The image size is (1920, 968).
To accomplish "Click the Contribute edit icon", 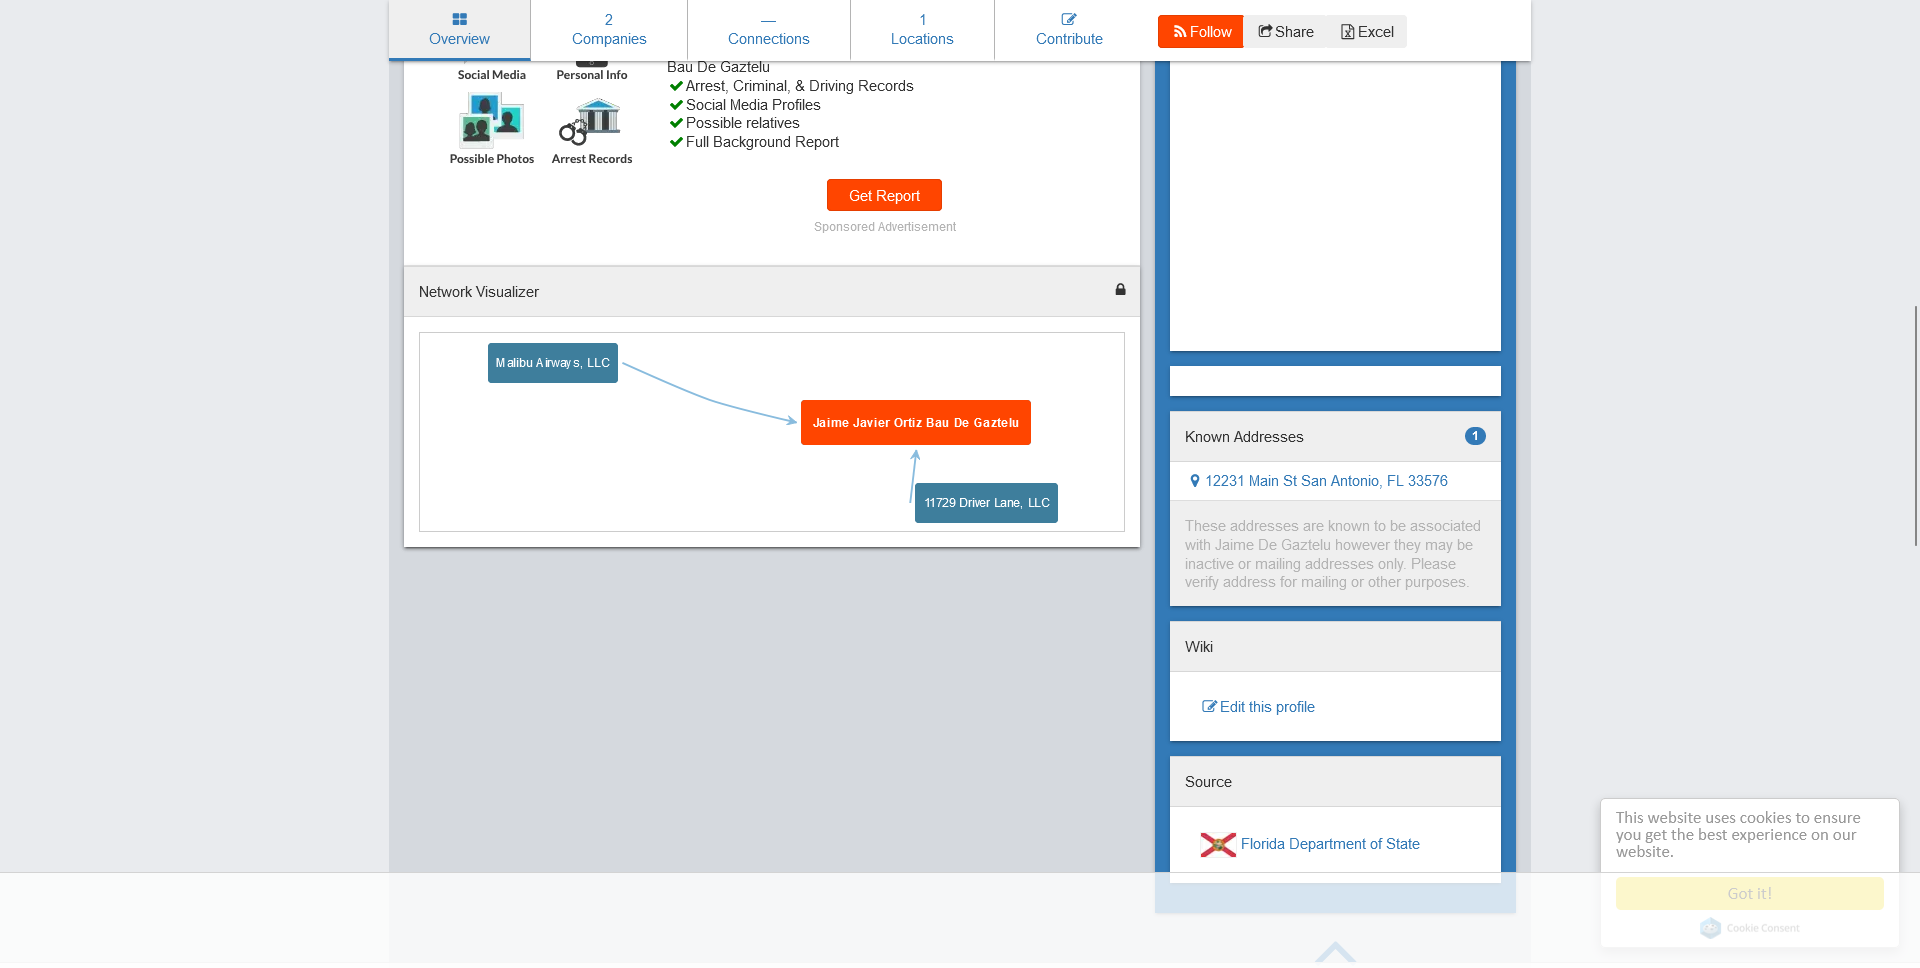I will pos(1069,19).
